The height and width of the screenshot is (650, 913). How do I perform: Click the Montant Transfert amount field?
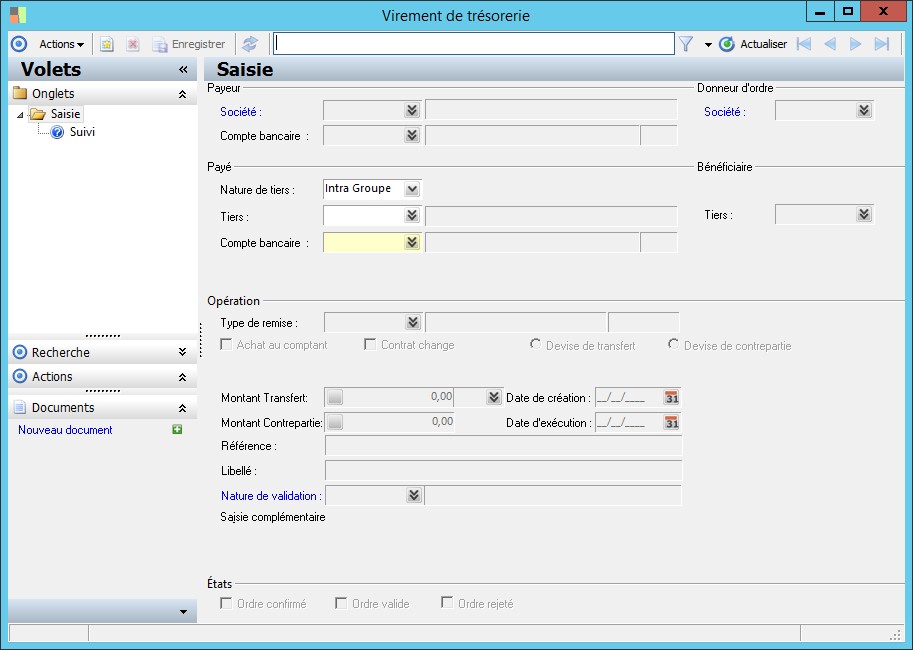coord(399,397)
